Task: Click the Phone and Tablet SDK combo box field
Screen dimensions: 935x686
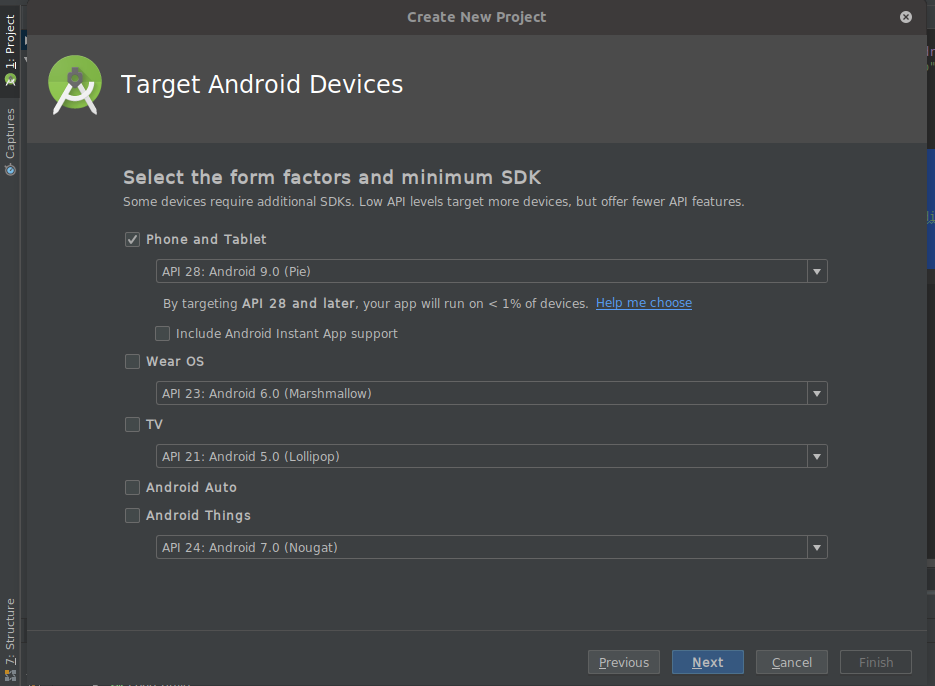Action: pos(480,272)
